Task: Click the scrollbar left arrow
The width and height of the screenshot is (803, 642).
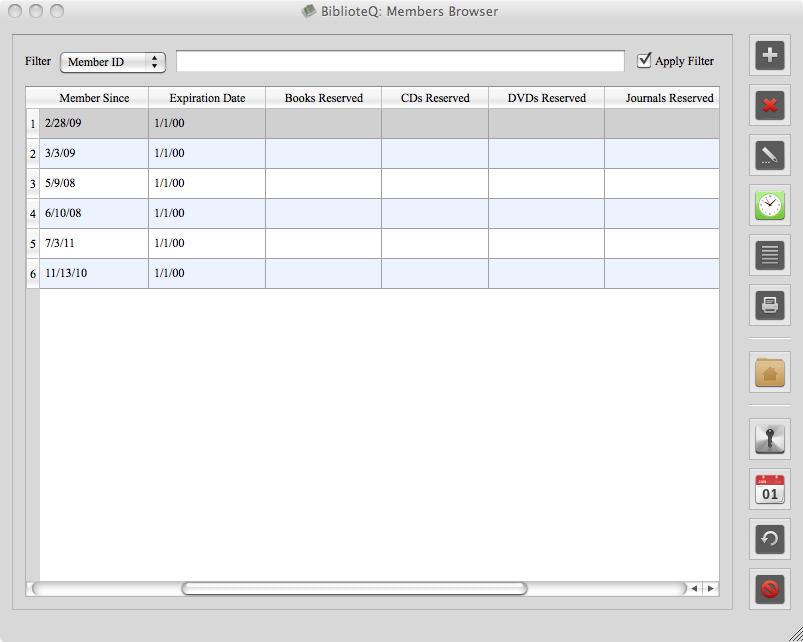Action: point(694,588)
